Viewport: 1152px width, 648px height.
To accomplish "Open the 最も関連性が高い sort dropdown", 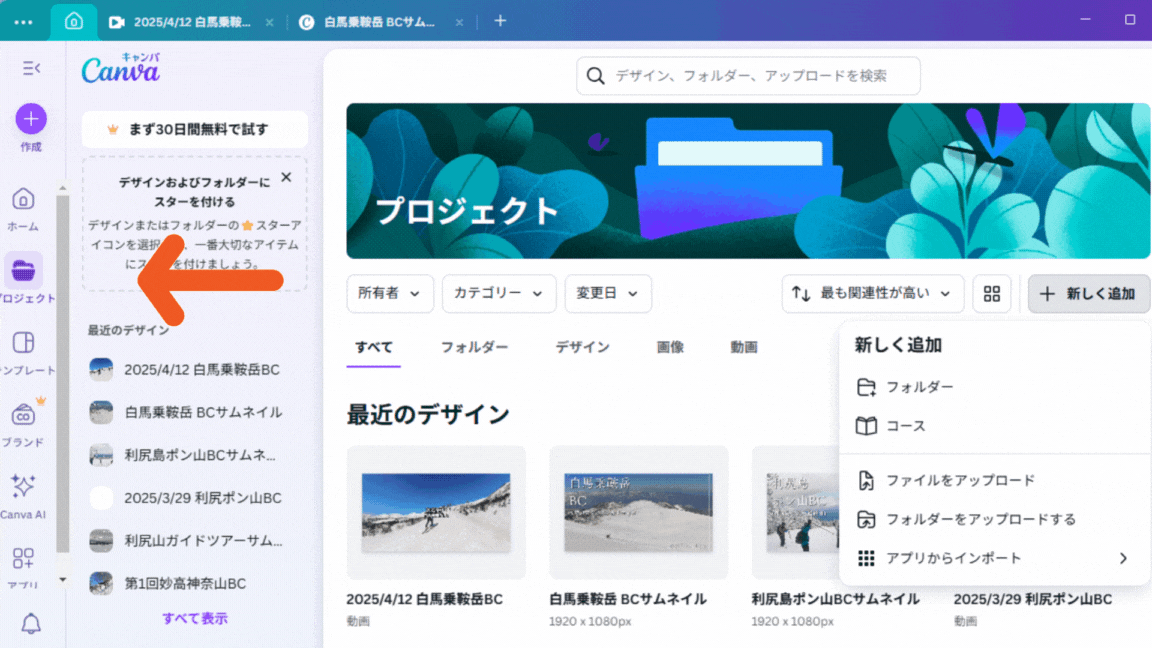I will coord(873,294).
